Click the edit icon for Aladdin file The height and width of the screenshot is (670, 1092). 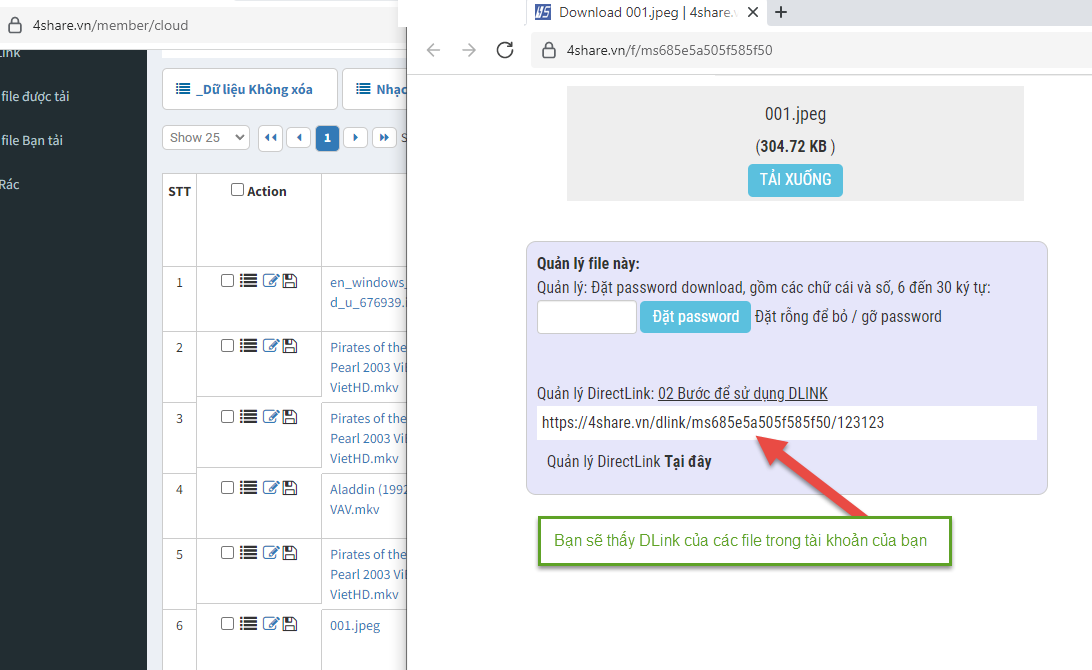point(270,488)
